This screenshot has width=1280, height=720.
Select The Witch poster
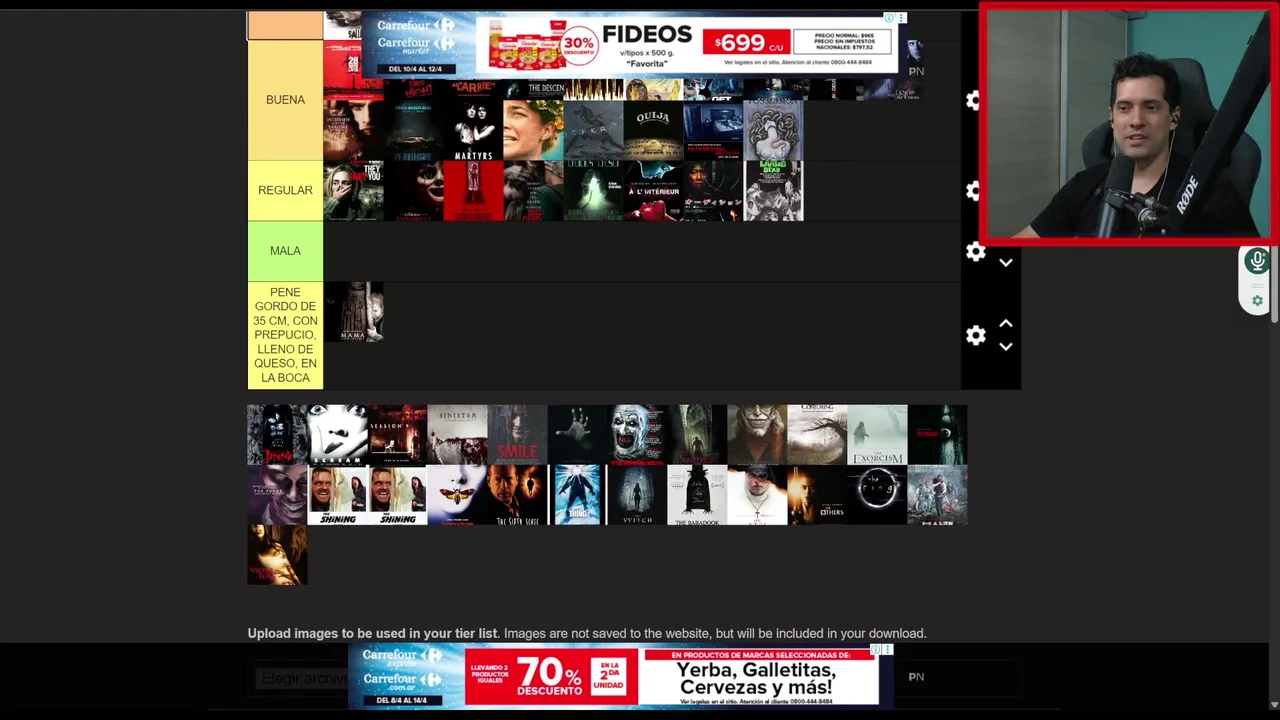coord(637,495)
